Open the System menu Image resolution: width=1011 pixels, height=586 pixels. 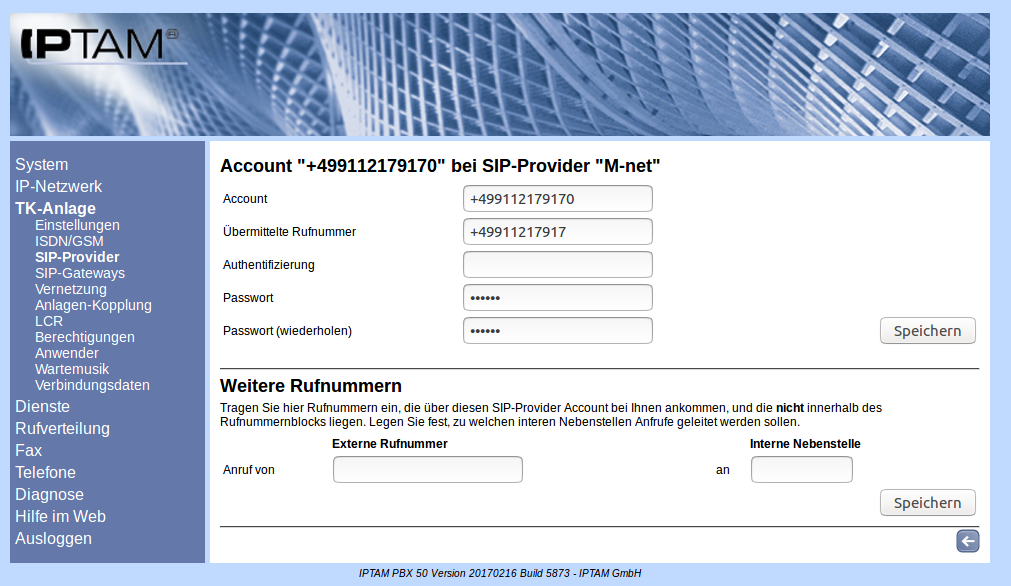(x=42, y=164)
